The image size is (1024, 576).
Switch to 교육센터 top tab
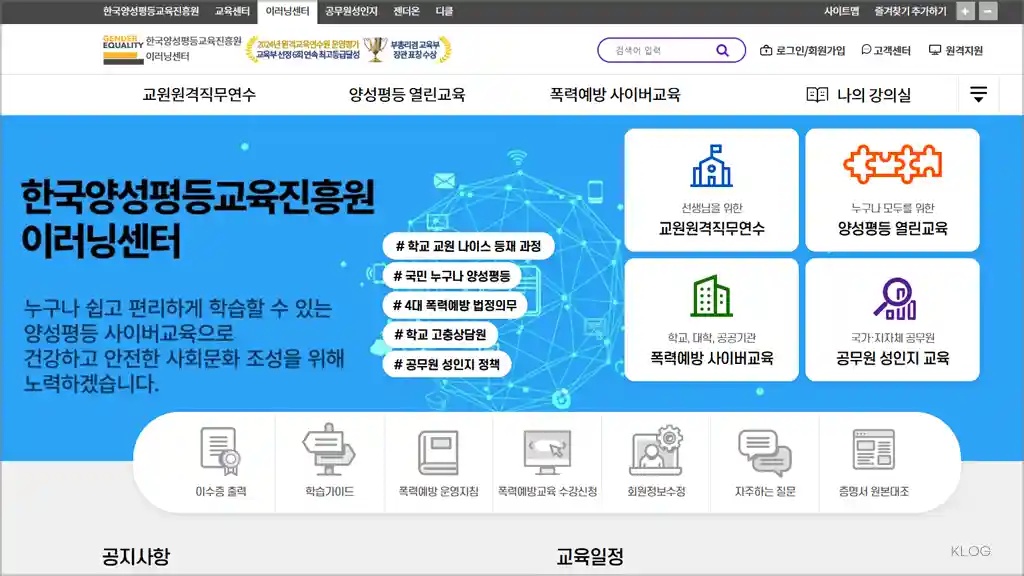[x=232, y=11]
